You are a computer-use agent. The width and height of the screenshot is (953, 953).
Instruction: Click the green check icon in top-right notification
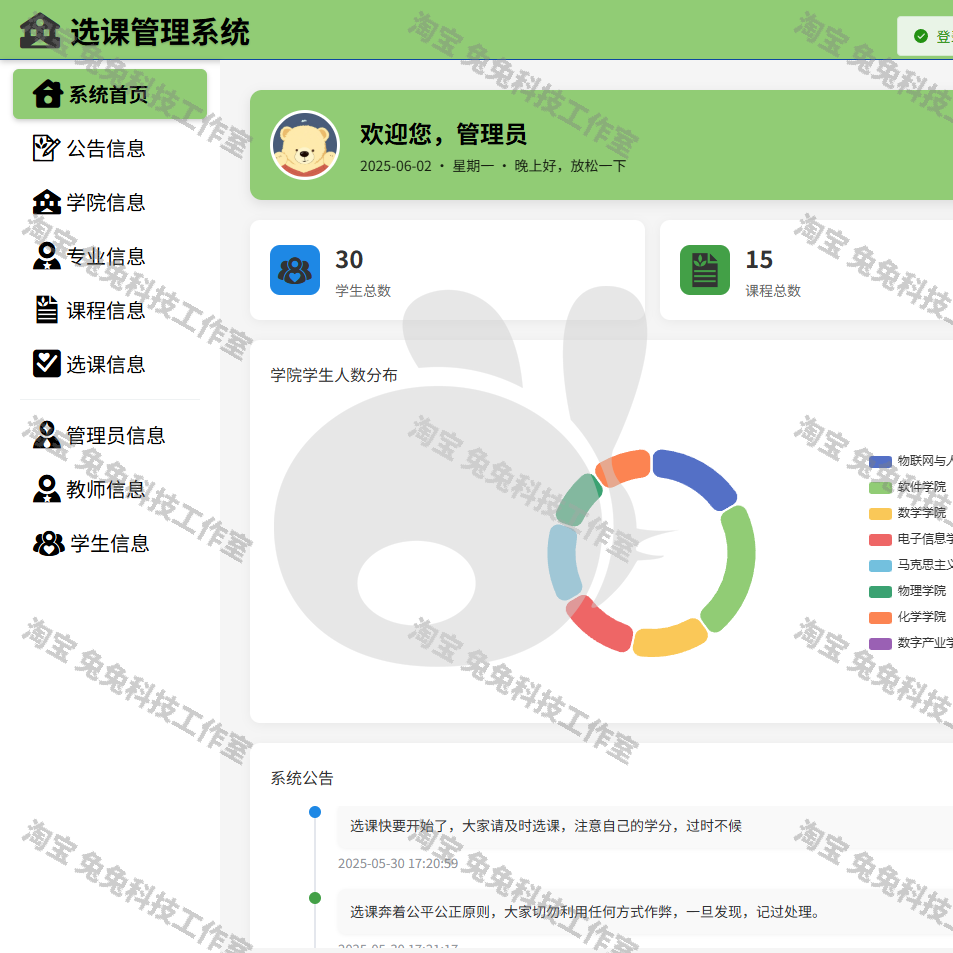[x=921, y=36]
